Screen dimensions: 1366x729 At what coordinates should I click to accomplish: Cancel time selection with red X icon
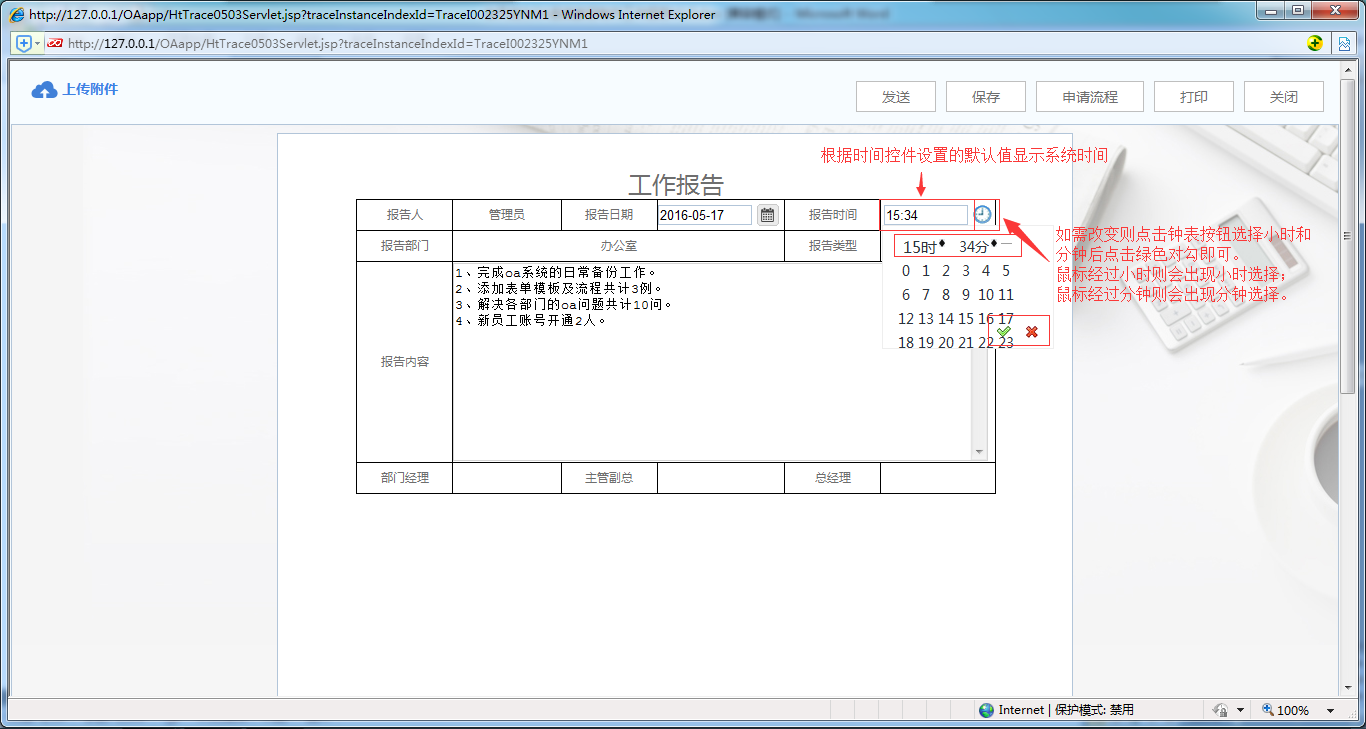(x=1031, y=331)
